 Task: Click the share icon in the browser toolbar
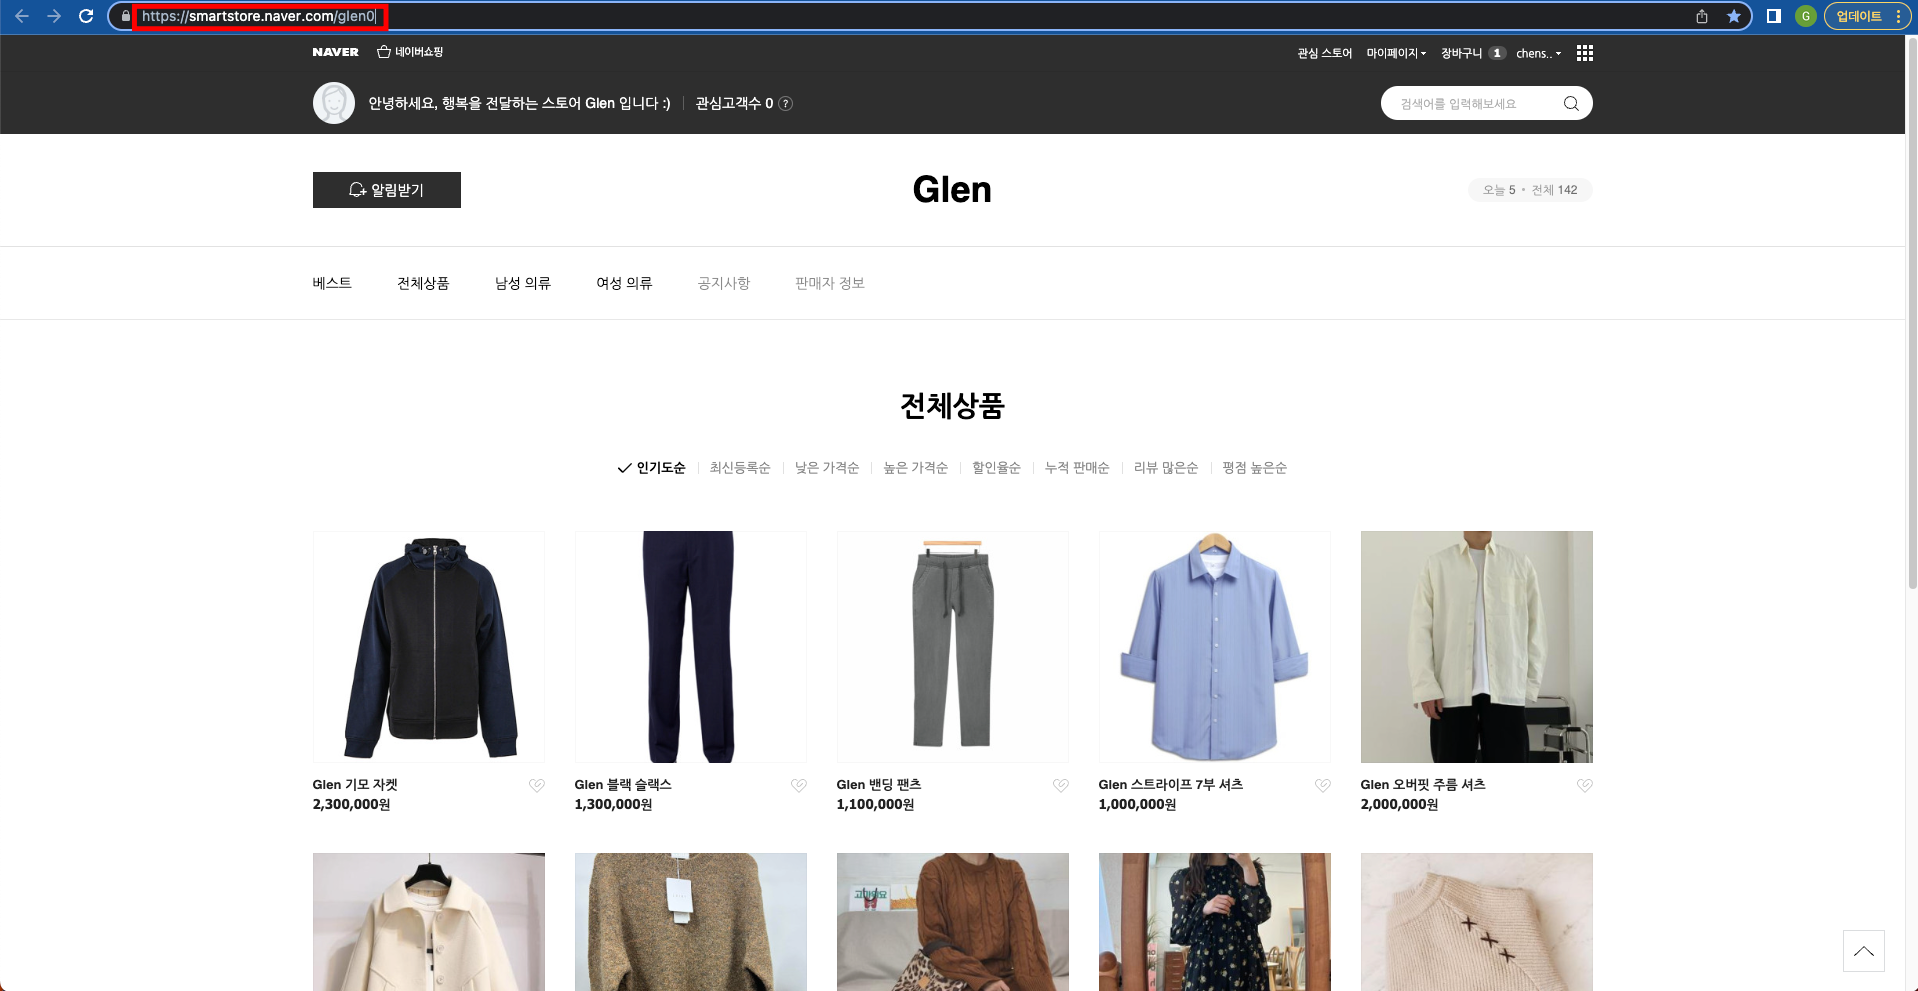[1701, 15]
